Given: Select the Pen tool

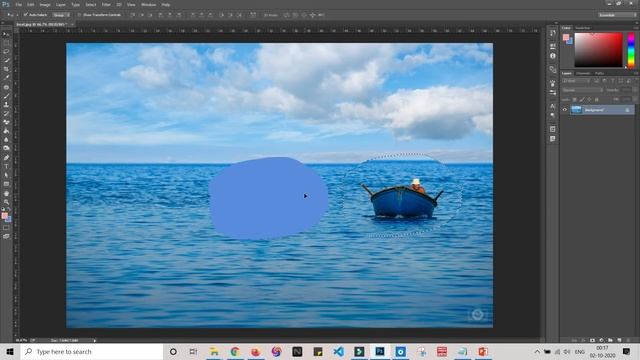Looking at the screenshot, I should click(6, 158).
